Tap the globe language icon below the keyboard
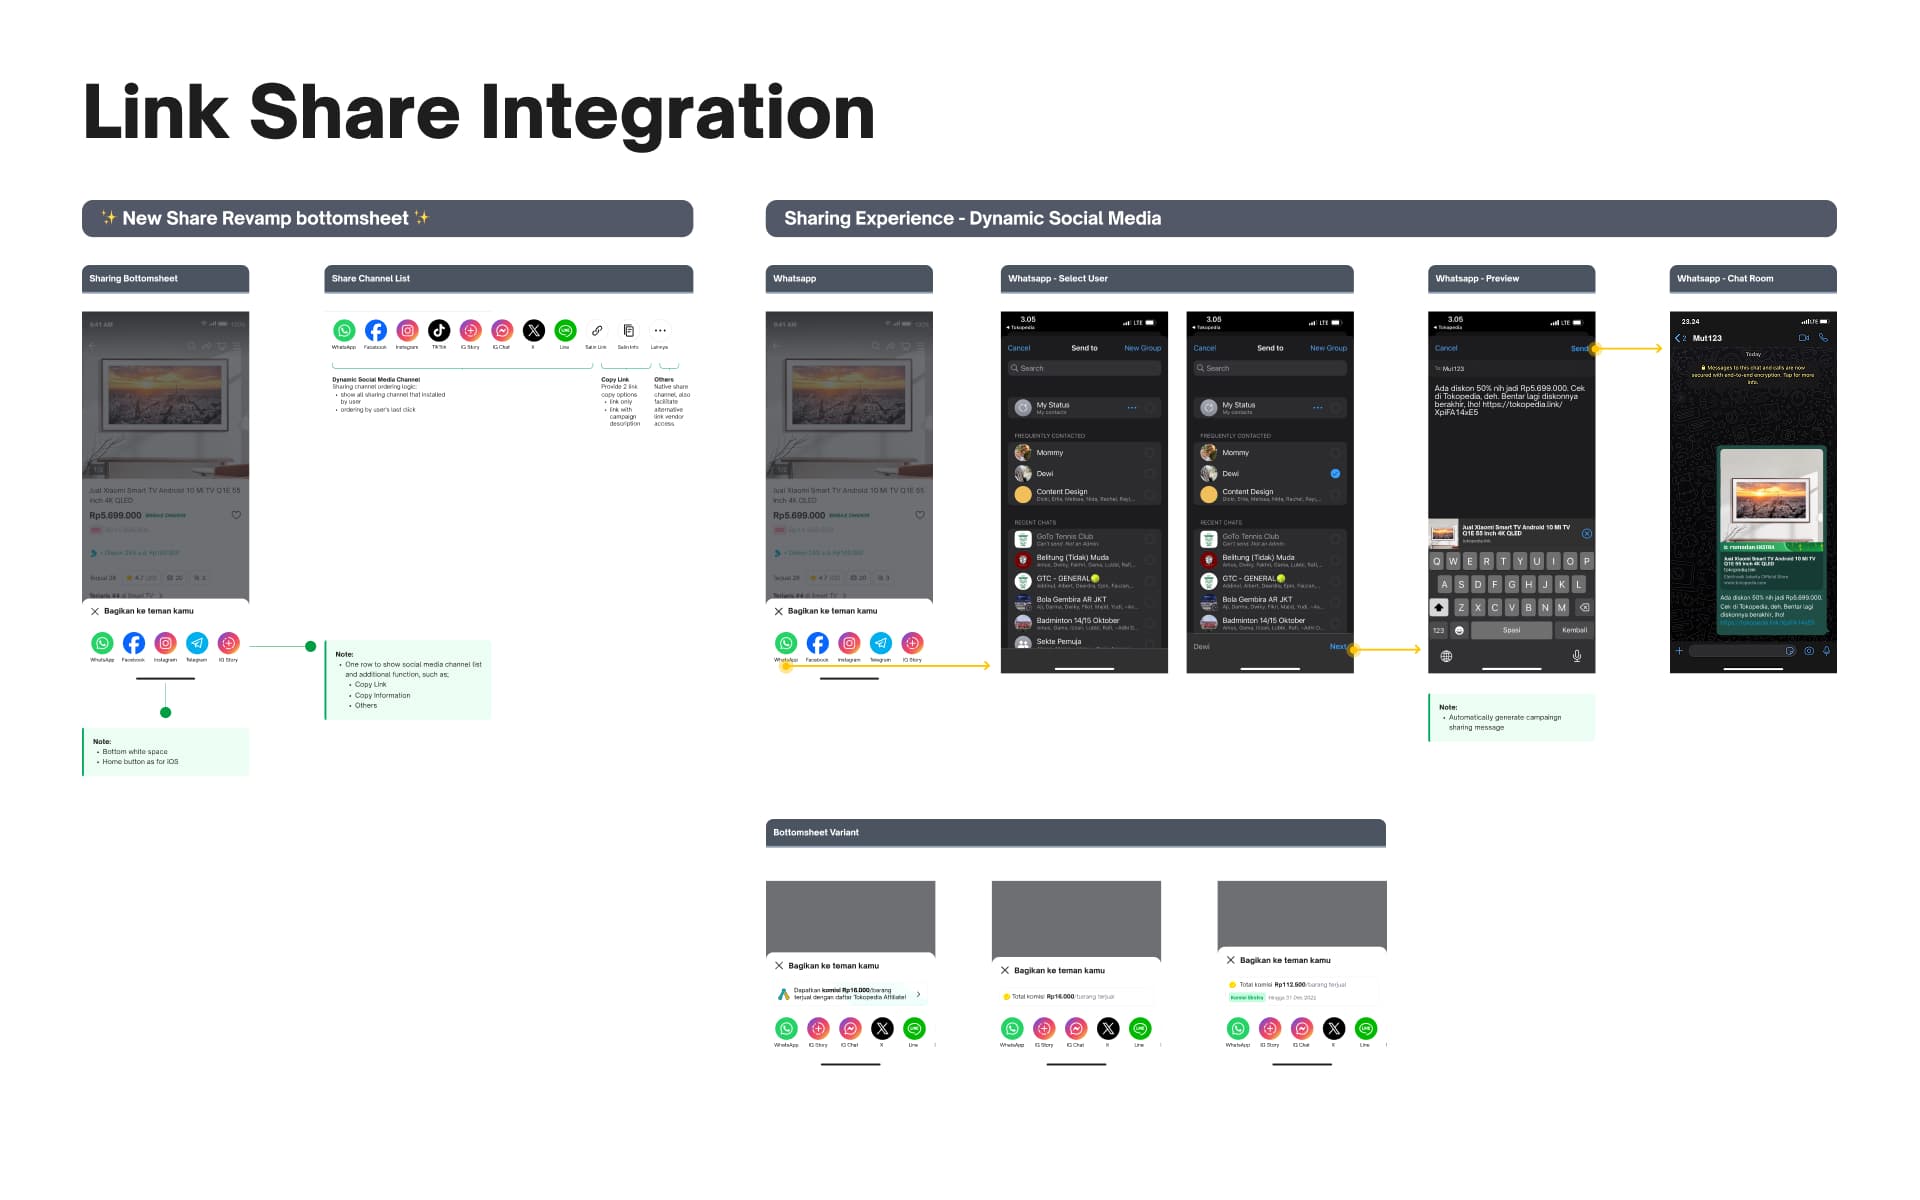 coord(1446,657)
